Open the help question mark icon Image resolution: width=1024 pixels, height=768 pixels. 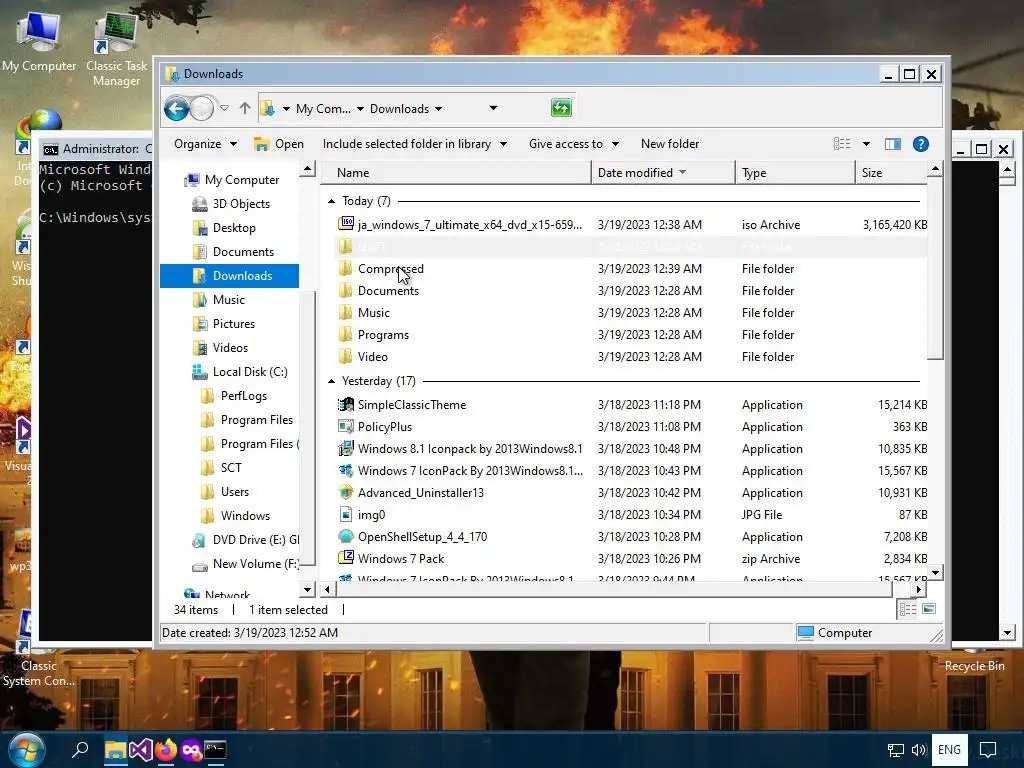pyautogui.click(x=921, y=144)
